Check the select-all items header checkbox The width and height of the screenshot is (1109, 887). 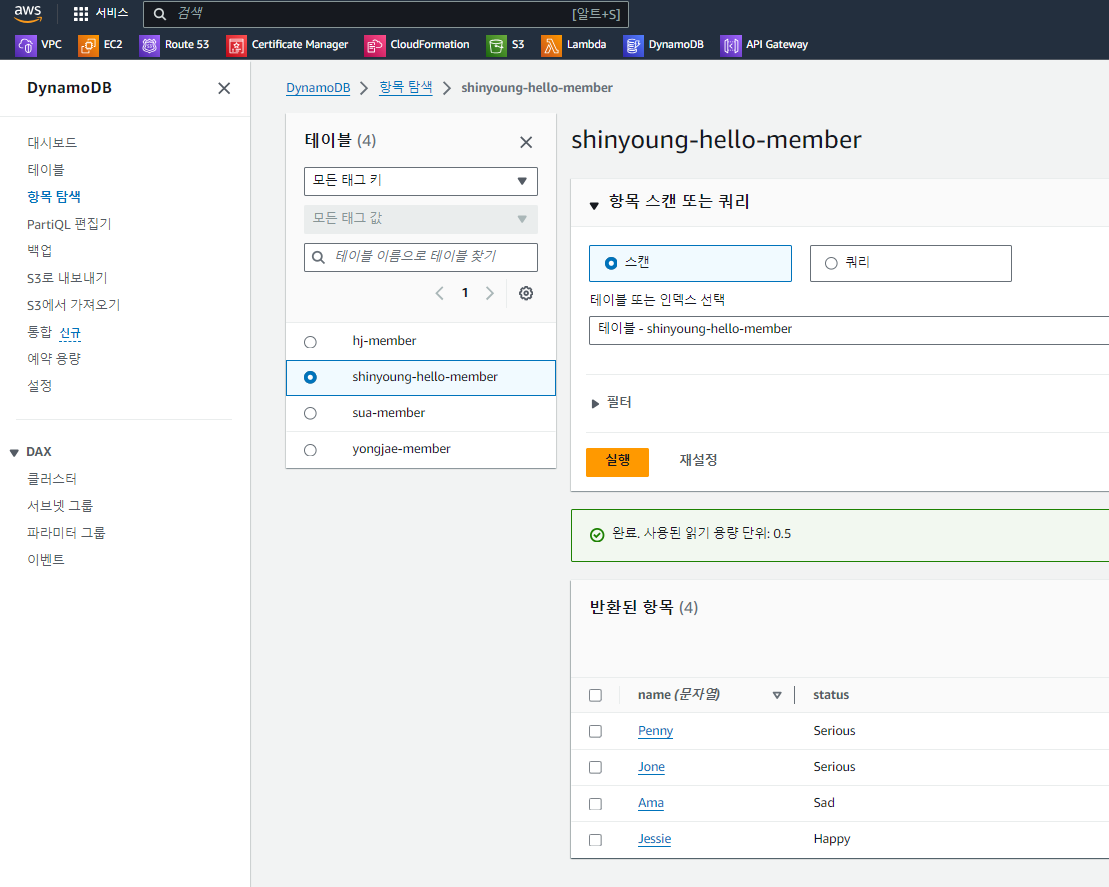[x=596, y=695]
